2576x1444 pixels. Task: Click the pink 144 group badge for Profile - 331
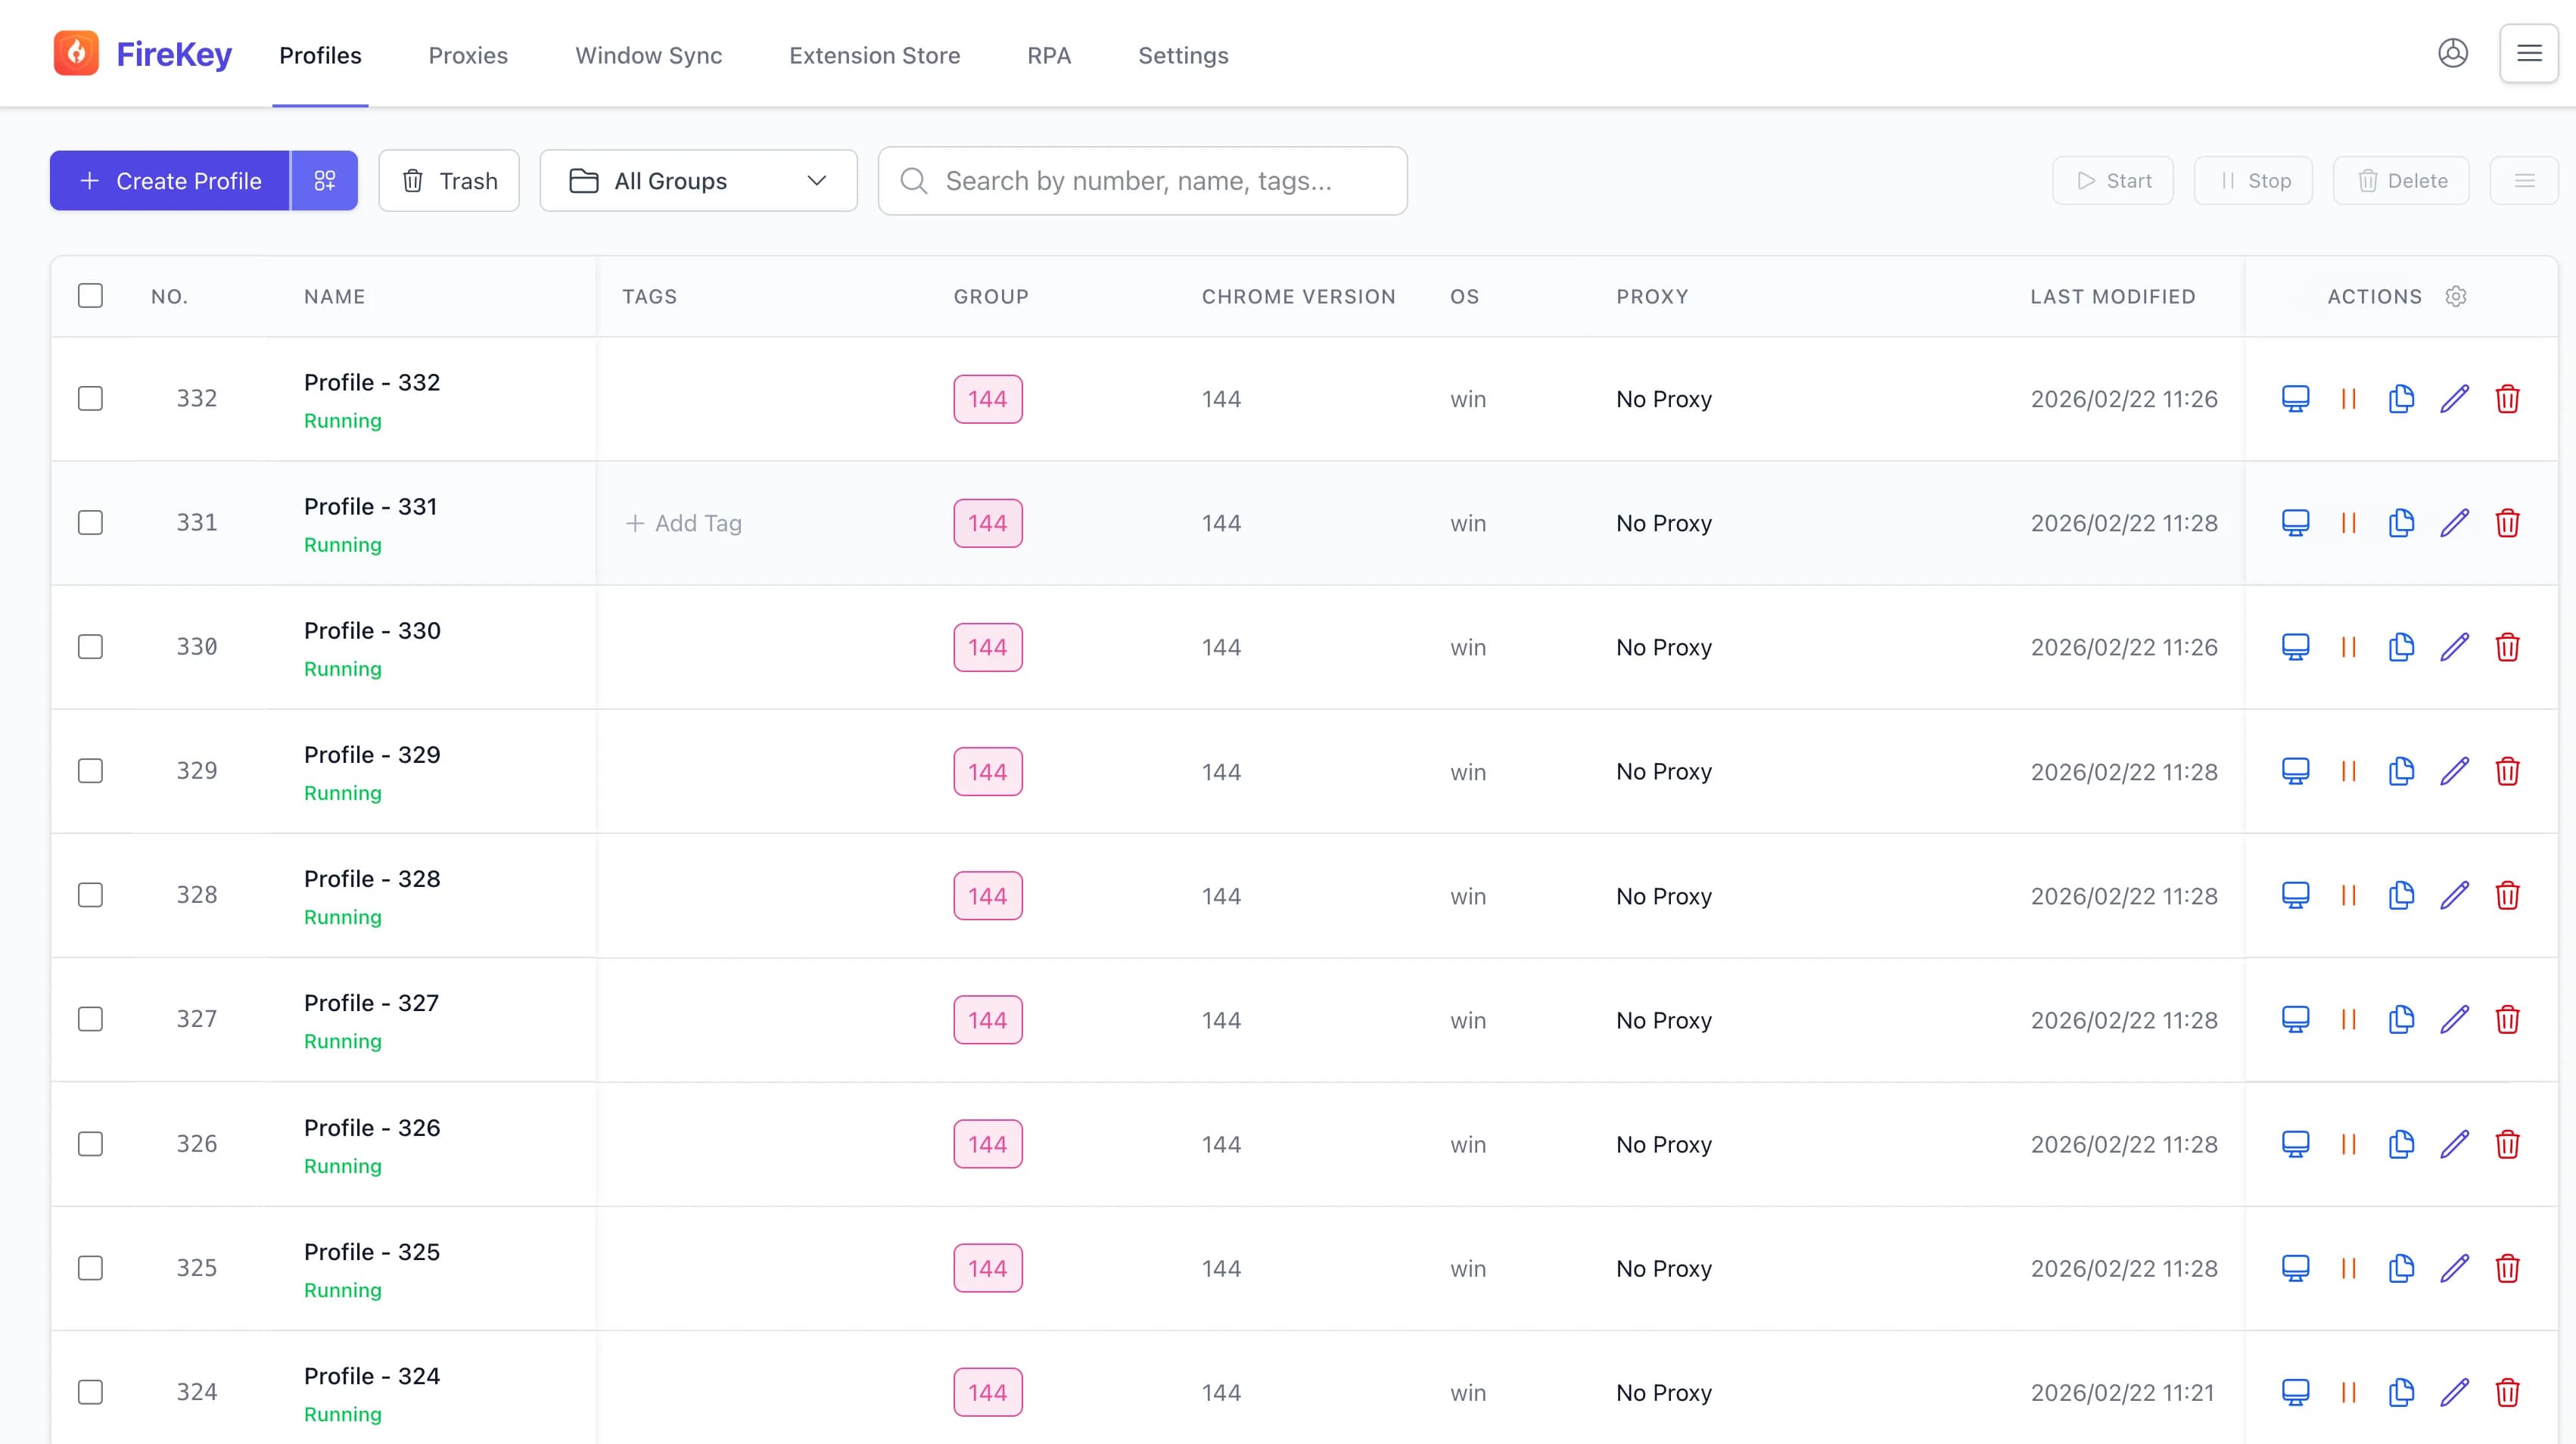click(x=988, y=522)
